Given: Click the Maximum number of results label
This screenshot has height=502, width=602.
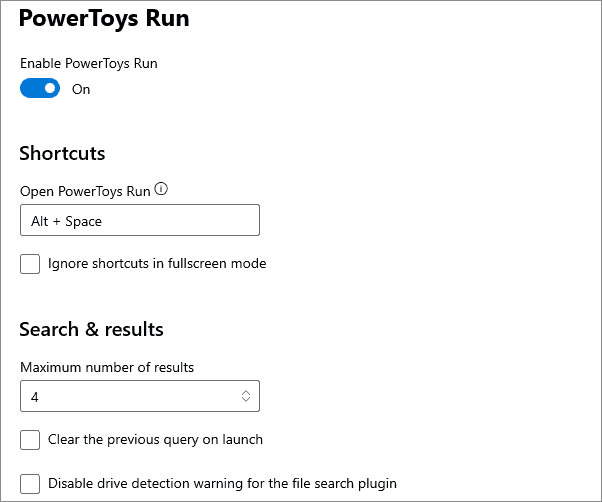Looking at the screenshot, I should tap(107, 367).
